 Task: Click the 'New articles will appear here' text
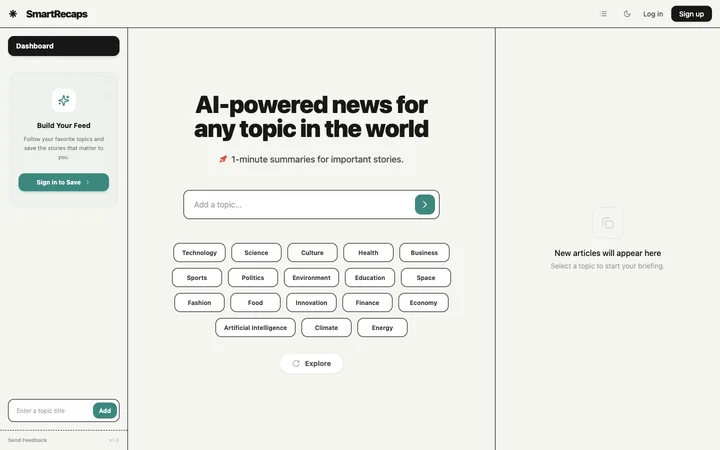tap(608, 253)
